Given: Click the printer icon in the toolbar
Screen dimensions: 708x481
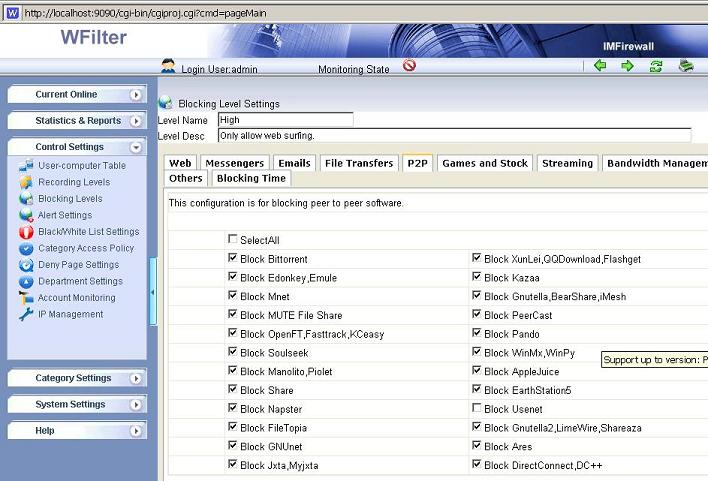Looking at the screenshot, I should [x=686, y=66].
